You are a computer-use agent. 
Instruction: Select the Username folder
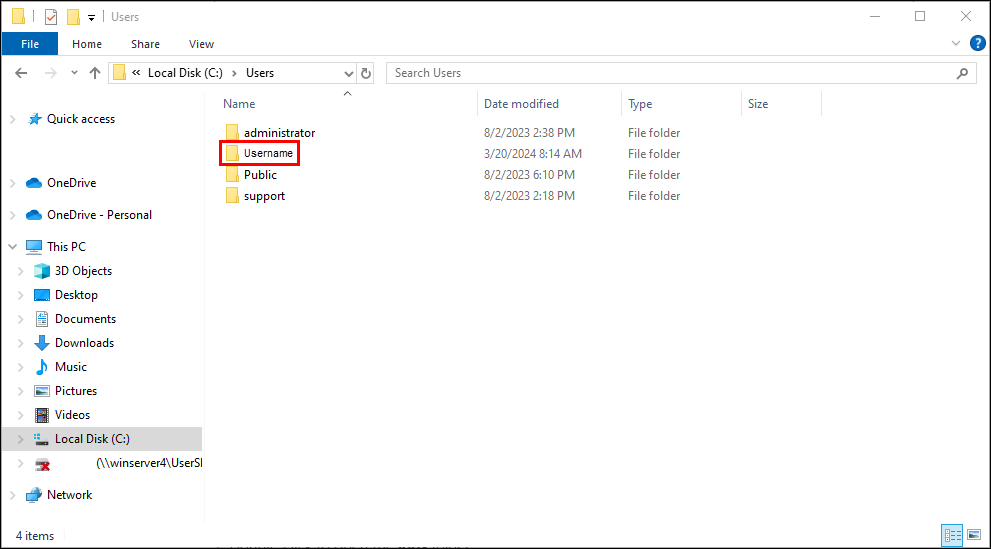[260, 154]
